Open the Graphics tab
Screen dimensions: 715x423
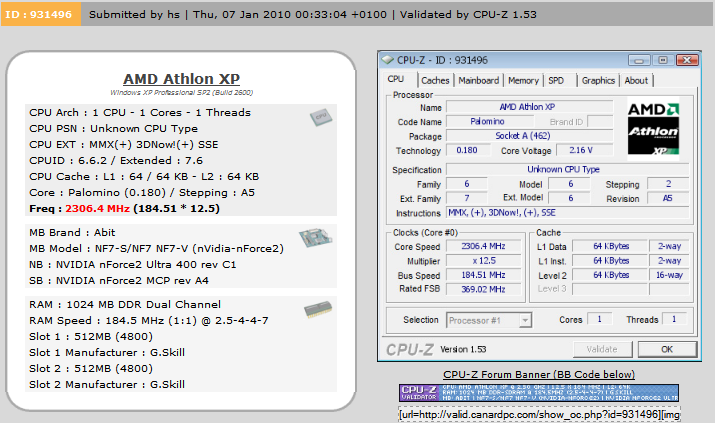coord(598,81)
